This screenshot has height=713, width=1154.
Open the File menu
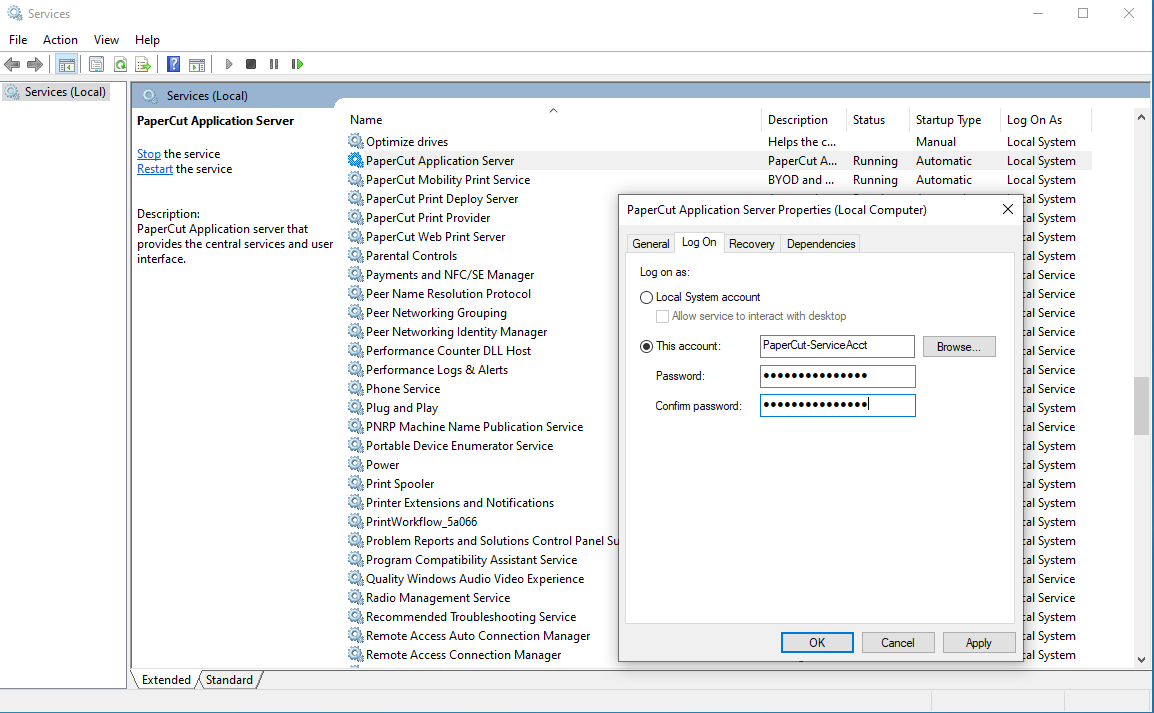[18, 40]
